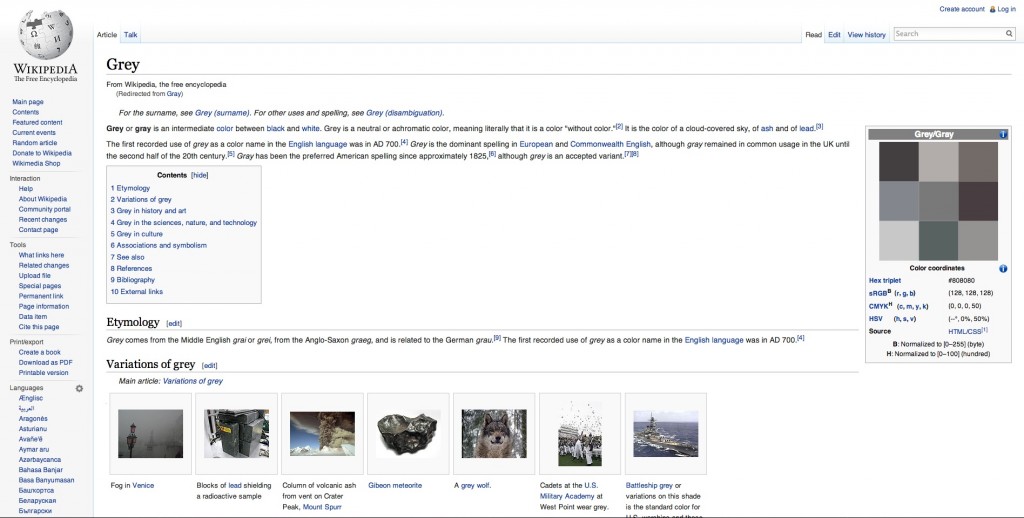Image resolution: width=1024 pixels, height=518 pixels.
Task: Collapse the Print/export sidebar section
Action: pyautogui.click(x=27, y=341)
